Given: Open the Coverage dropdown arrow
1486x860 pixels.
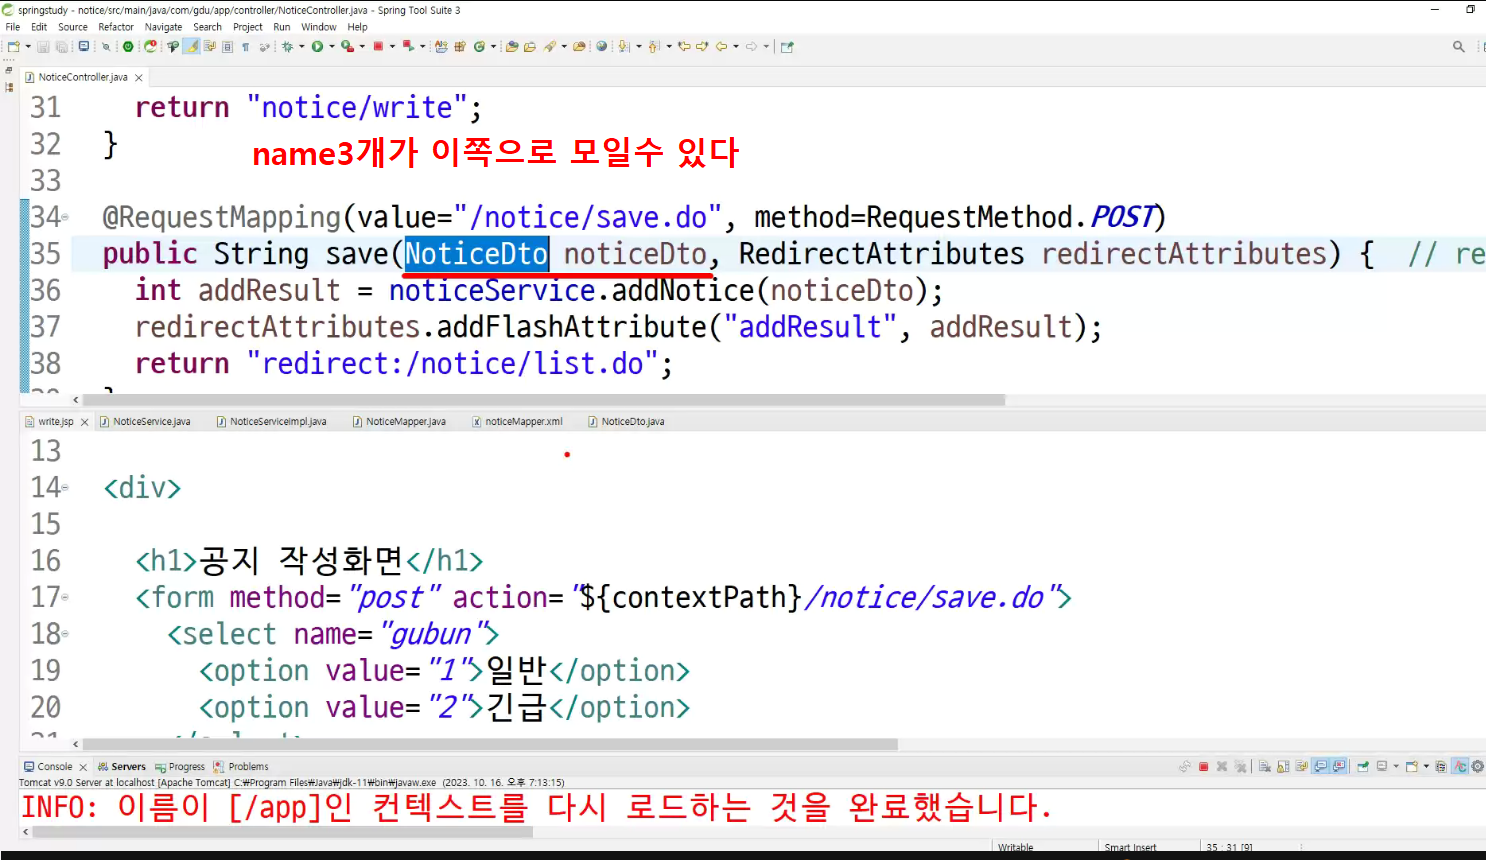Looking at the screenshot, I should pyautogui.click(x=362, y=46).
